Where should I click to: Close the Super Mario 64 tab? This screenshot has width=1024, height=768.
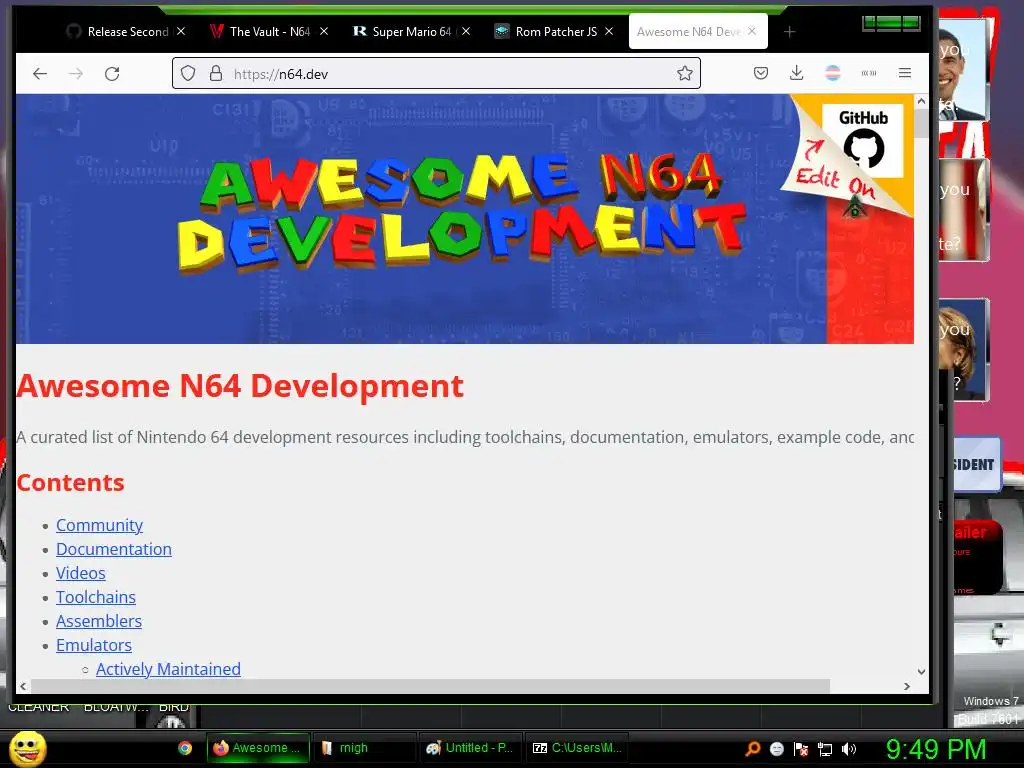coord(466,31)
